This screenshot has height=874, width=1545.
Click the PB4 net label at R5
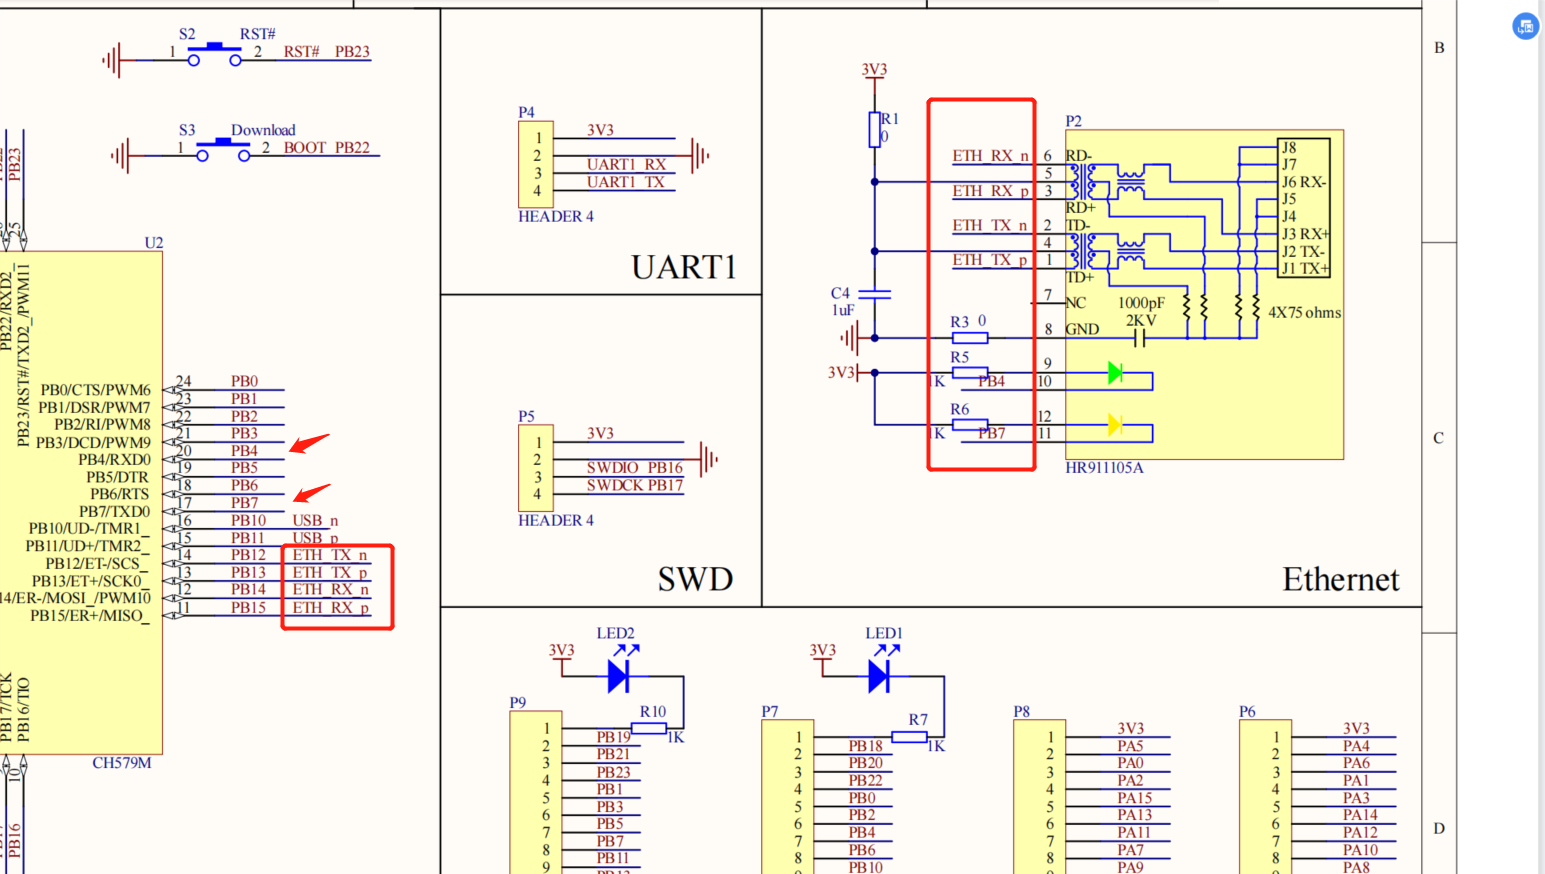click(991, 381)
